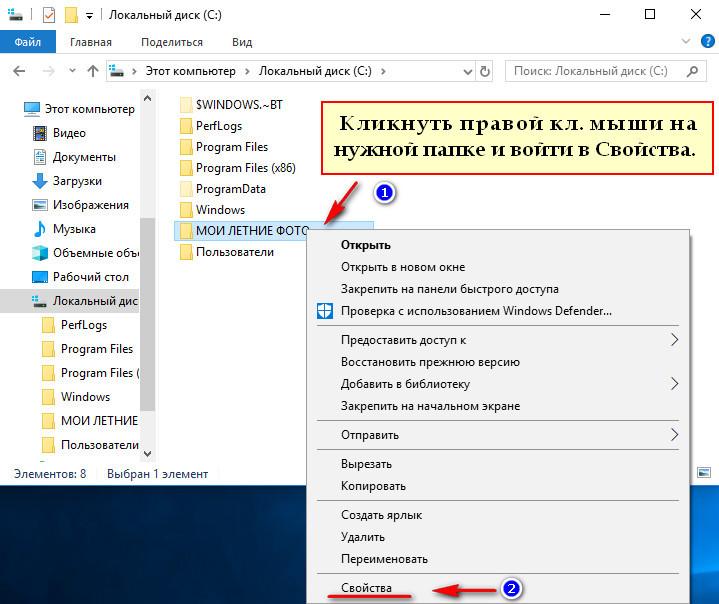Choose Открыть в новом окне
The height and width of the screenshot is (604, 719).
click(x=498, y=267)
